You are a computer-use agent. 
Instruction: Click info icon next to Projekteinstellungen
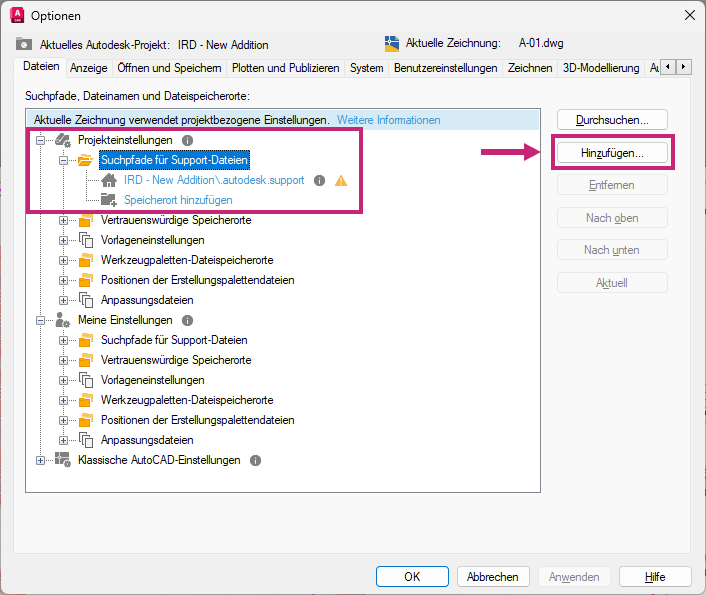click(187, 141)
